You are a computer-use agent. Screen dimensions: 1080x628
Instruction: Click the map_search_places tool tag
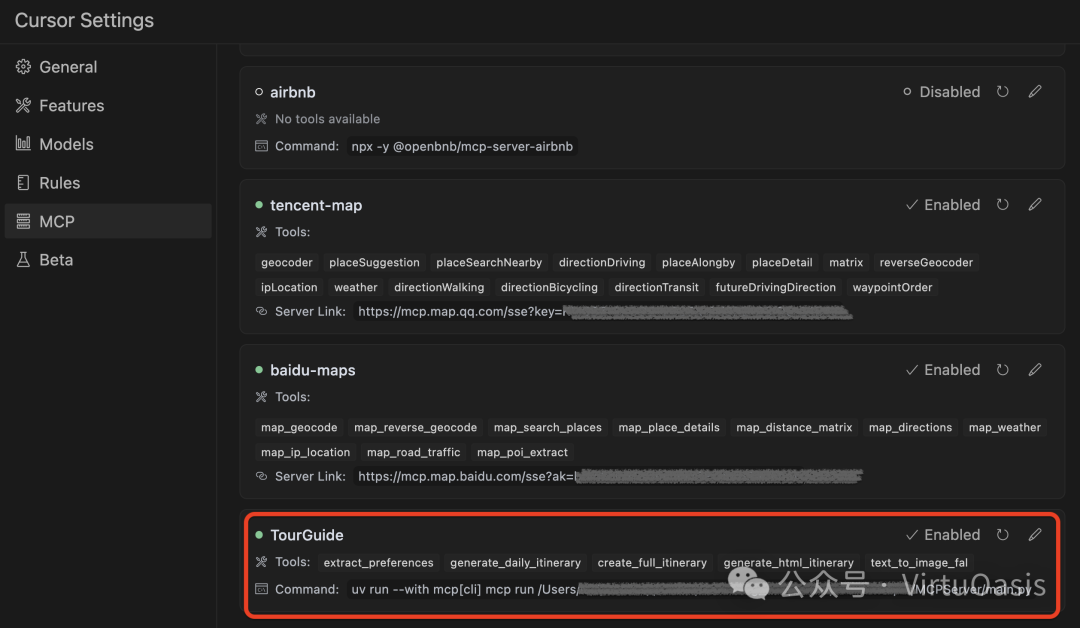(548, 428)
